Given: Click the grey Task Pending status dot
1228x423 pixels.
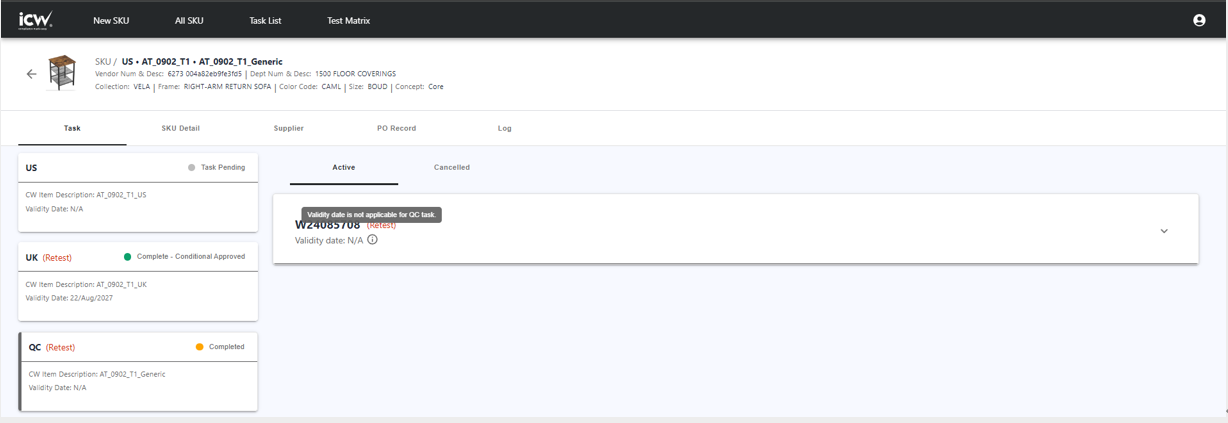Looking at the screenshot, I should coord(191,167).
